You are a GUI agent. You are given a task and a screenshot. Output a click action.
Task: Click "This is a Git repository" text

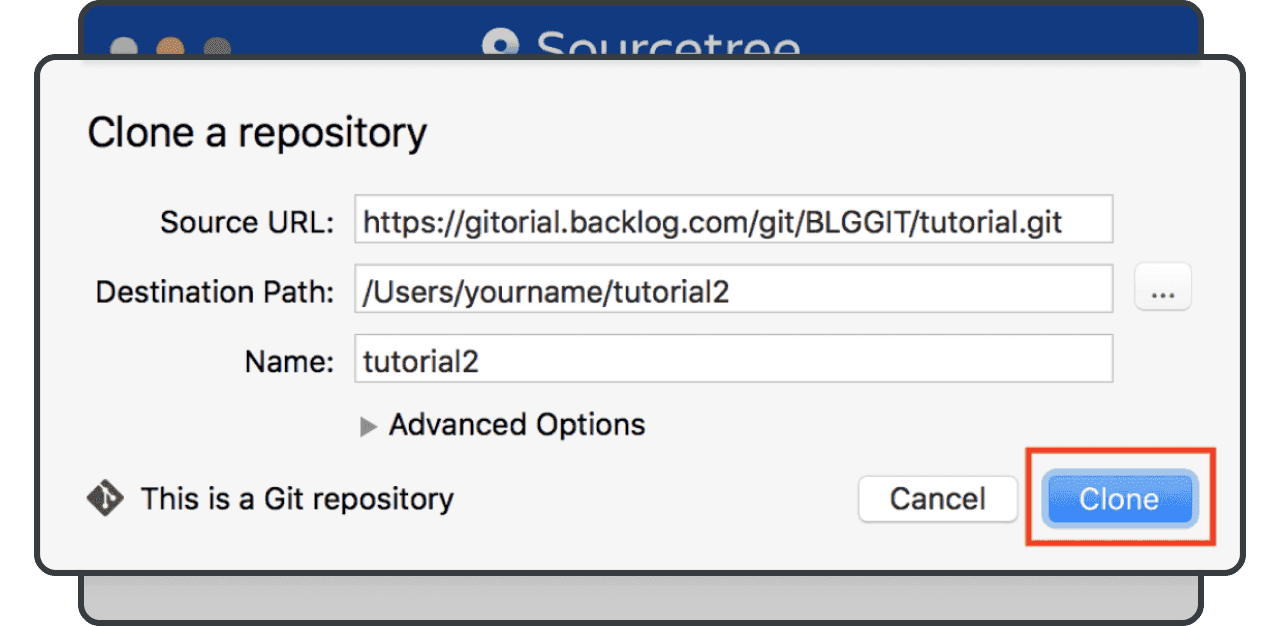click(x=297, y=498)
